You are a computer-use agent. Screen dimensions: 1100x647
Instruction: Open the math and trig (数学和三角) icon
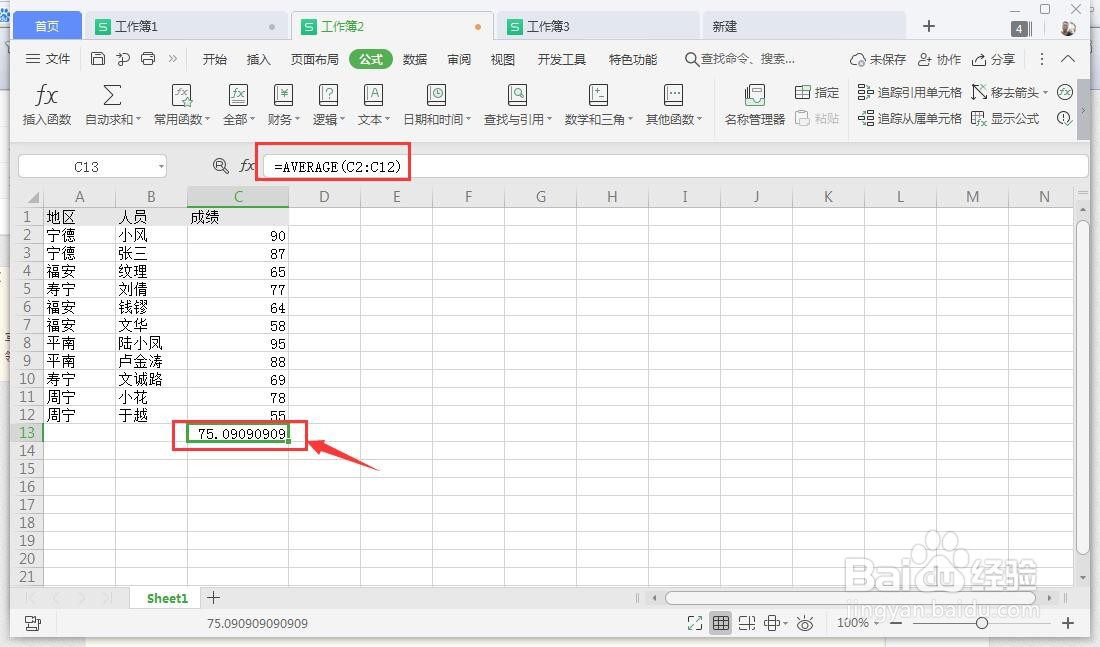[x=598, y=95]
